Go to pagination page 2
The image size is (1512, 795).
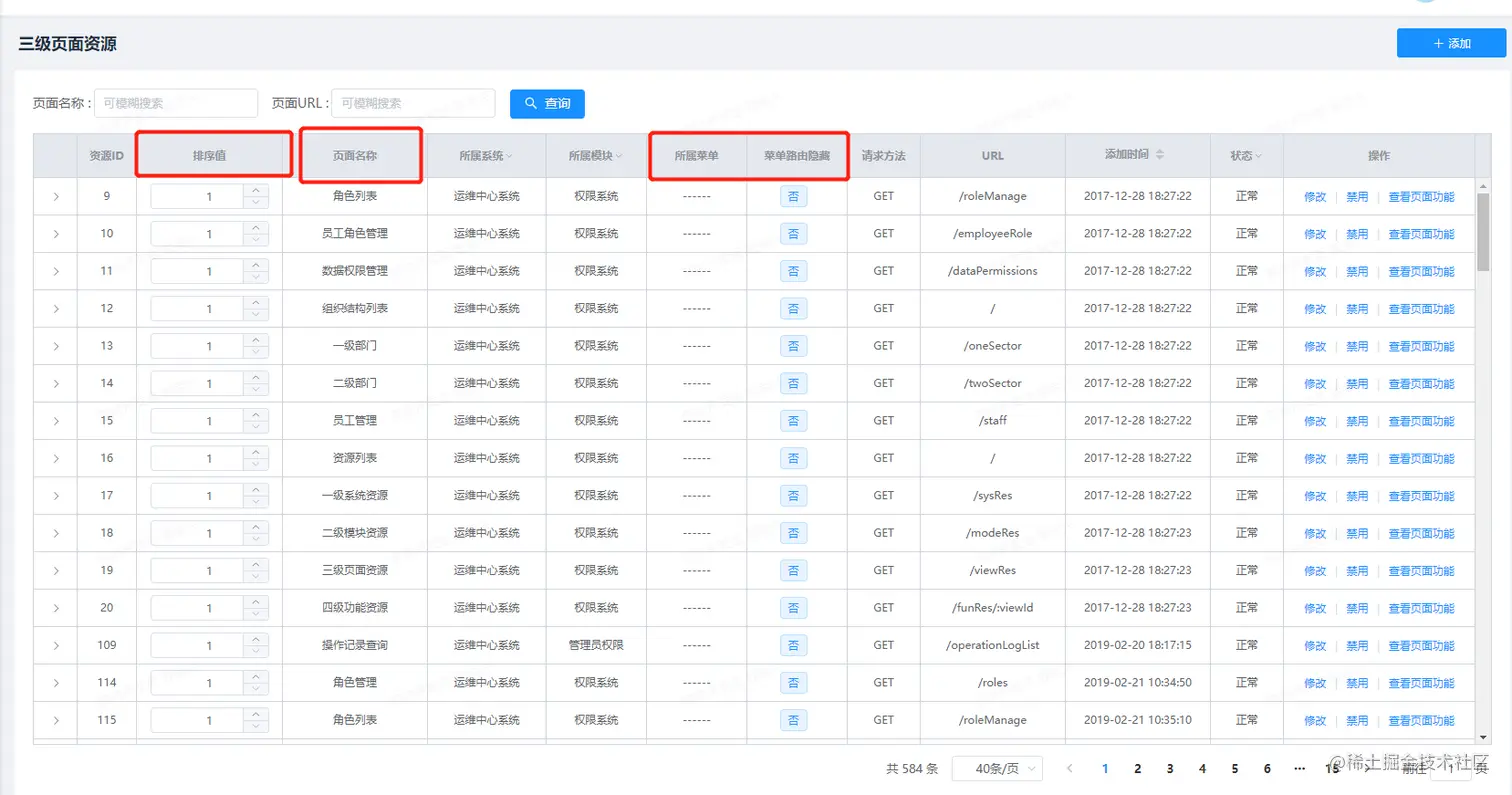click(1137, 769)
